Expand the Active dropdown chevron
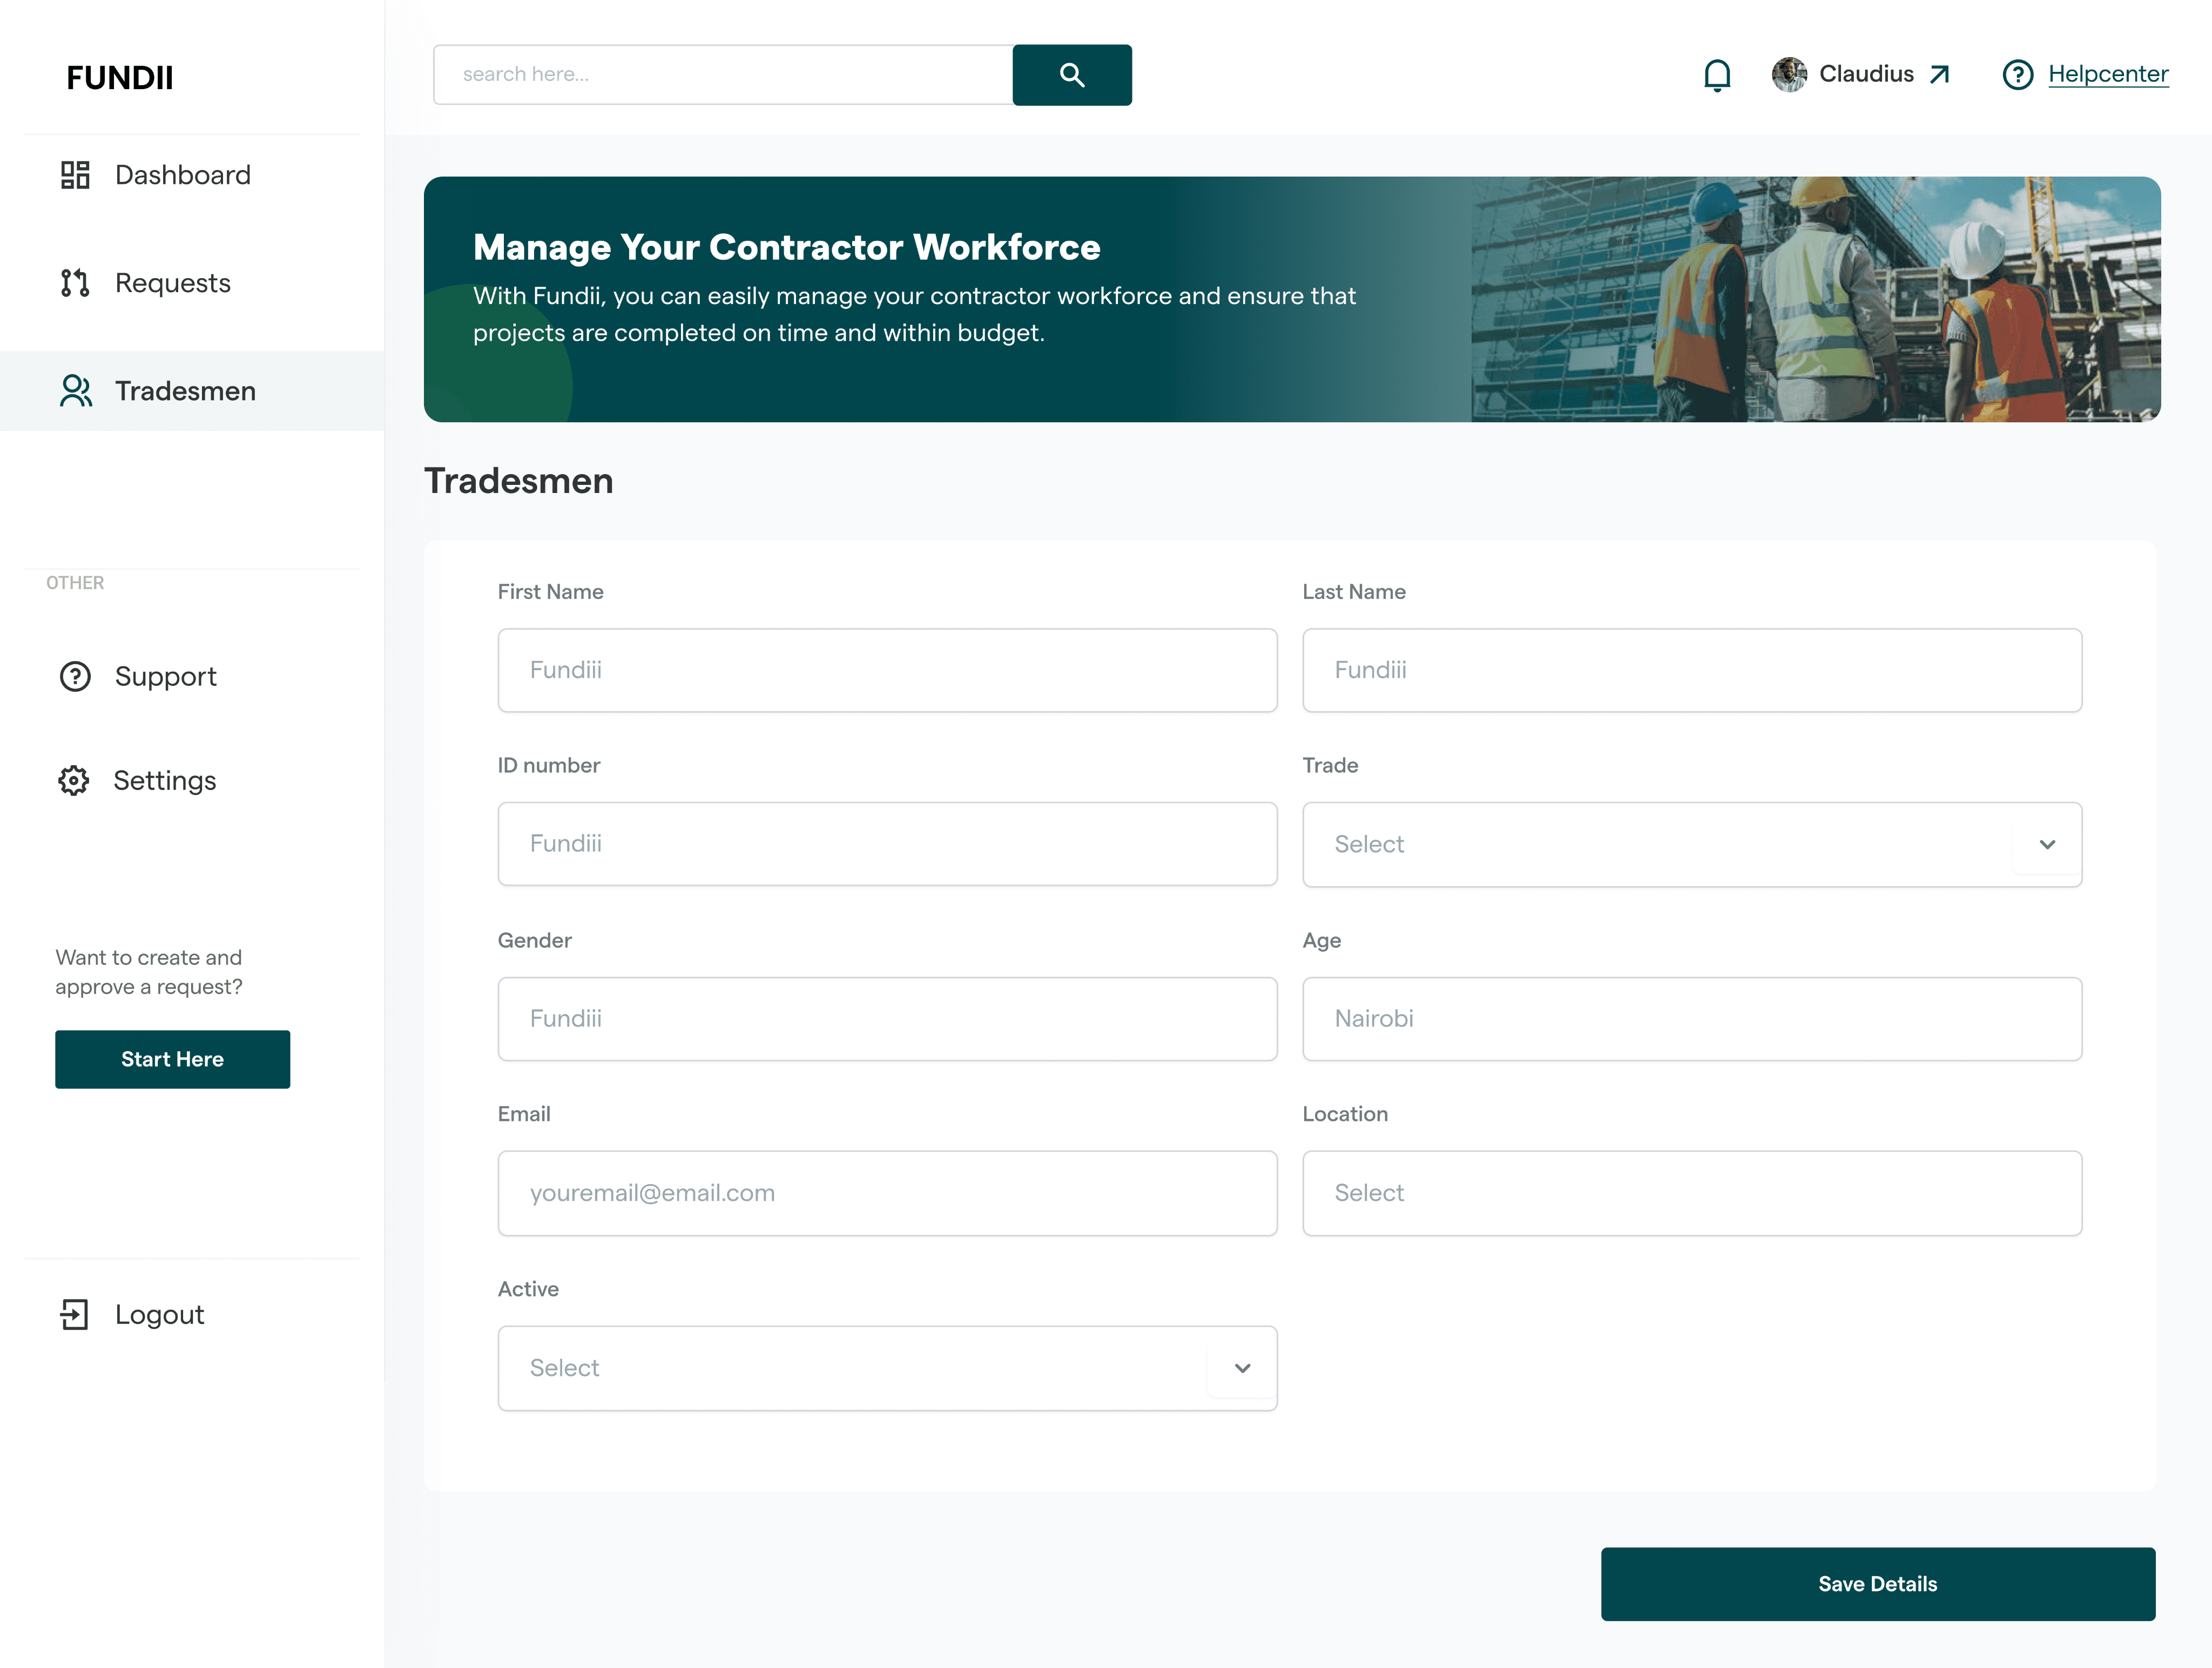This screenshot has width=2212, height=1668. pos(1242,1368)
